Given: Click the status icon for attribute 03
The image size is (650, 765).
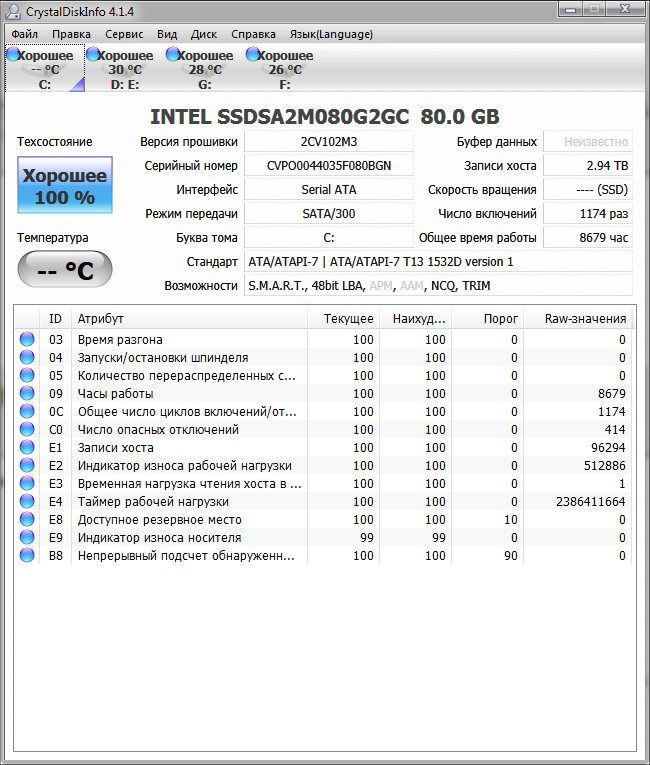Looking at the screenshot, I should tap(27, 339).
